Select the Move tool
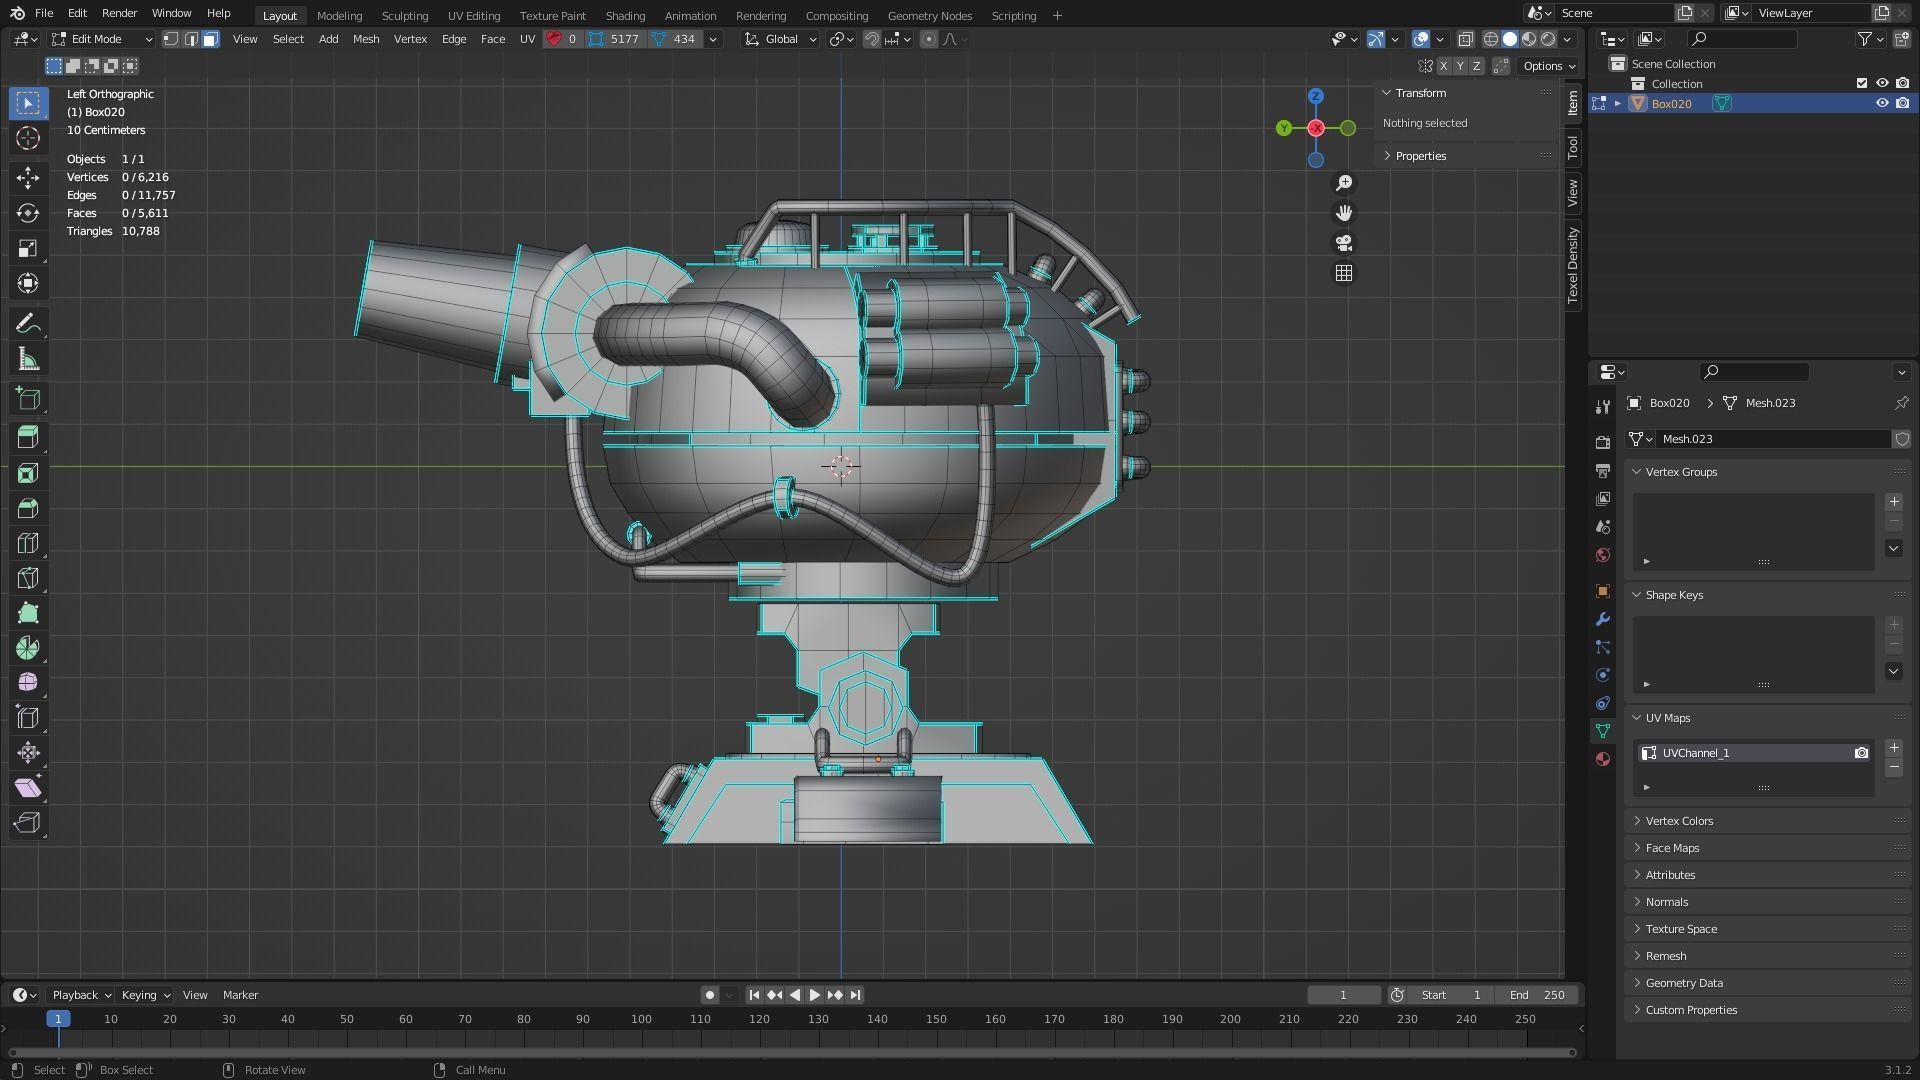1920x1080 pixels. click(28, 178)
